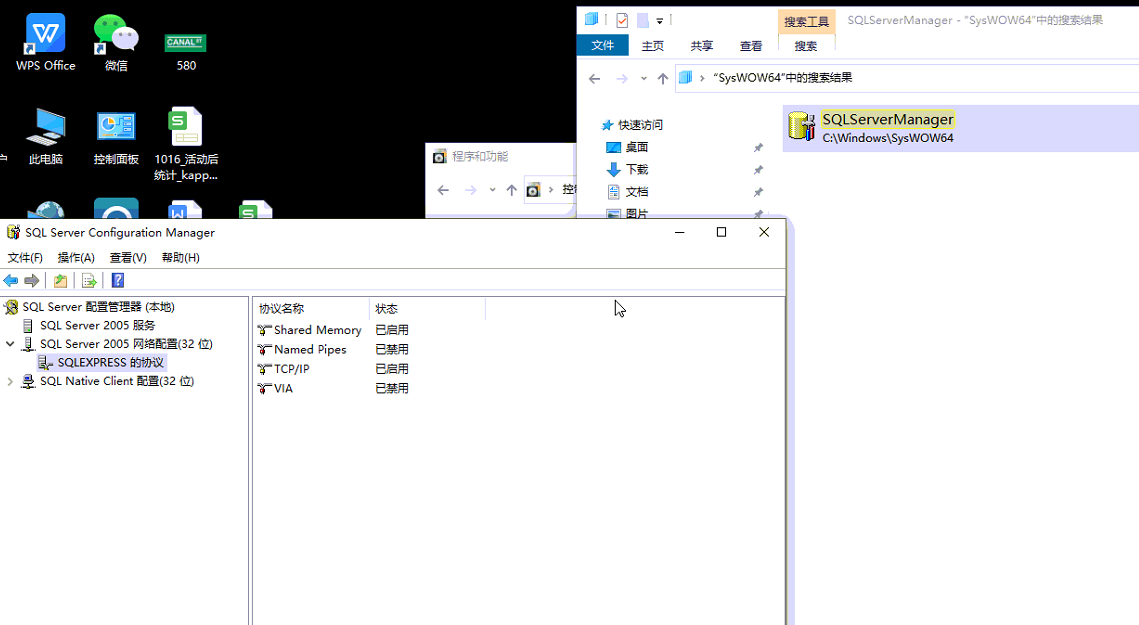Viewport: 1139px width, 625px height.
Task: Click the 搜索工具 contextual tab header
Action: 806,22
